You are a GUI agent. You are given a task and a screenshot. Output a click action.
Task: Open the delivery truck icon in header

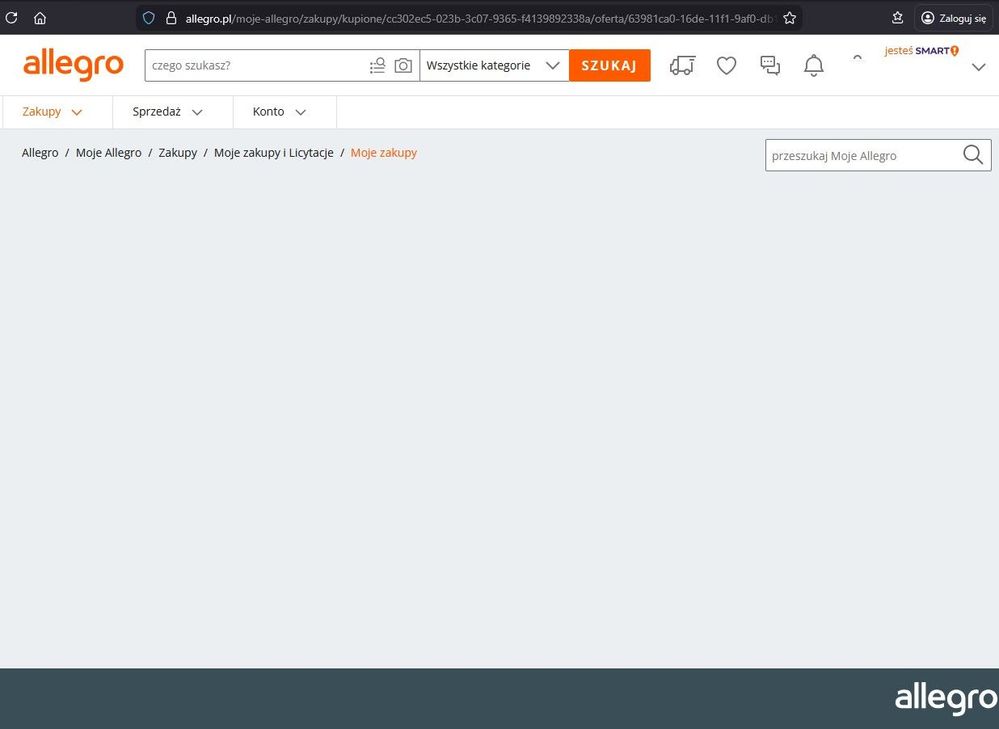coord(682,65)
